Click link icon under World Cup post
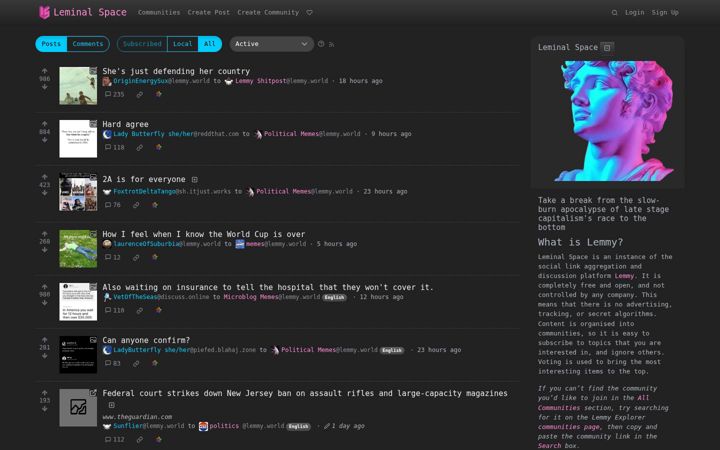The height and width of the screenshot is (450, 720). [136, 258]
